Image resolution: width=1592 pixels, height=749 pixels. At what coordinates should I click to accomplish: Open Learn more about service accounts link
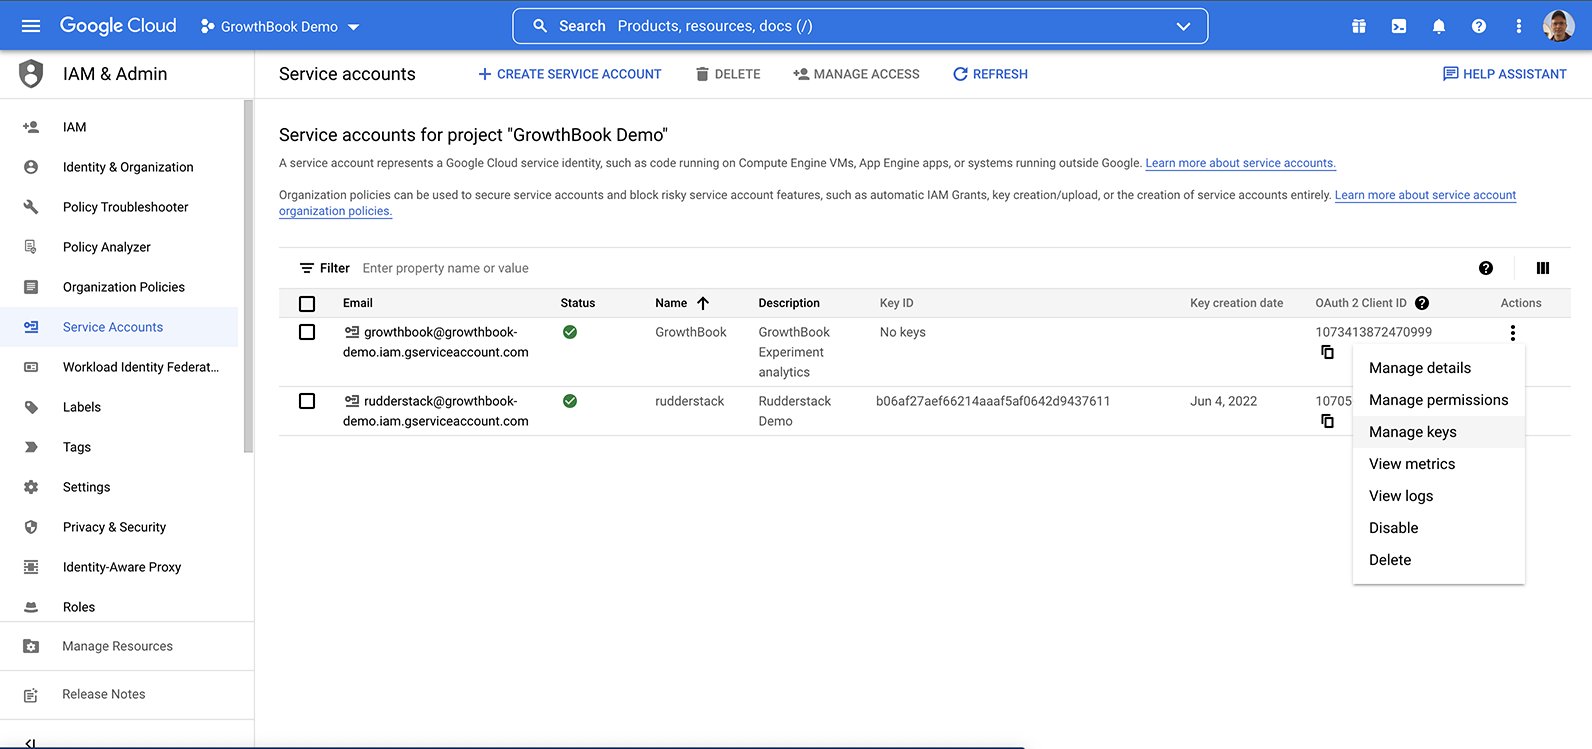[x=1240, y=163]
